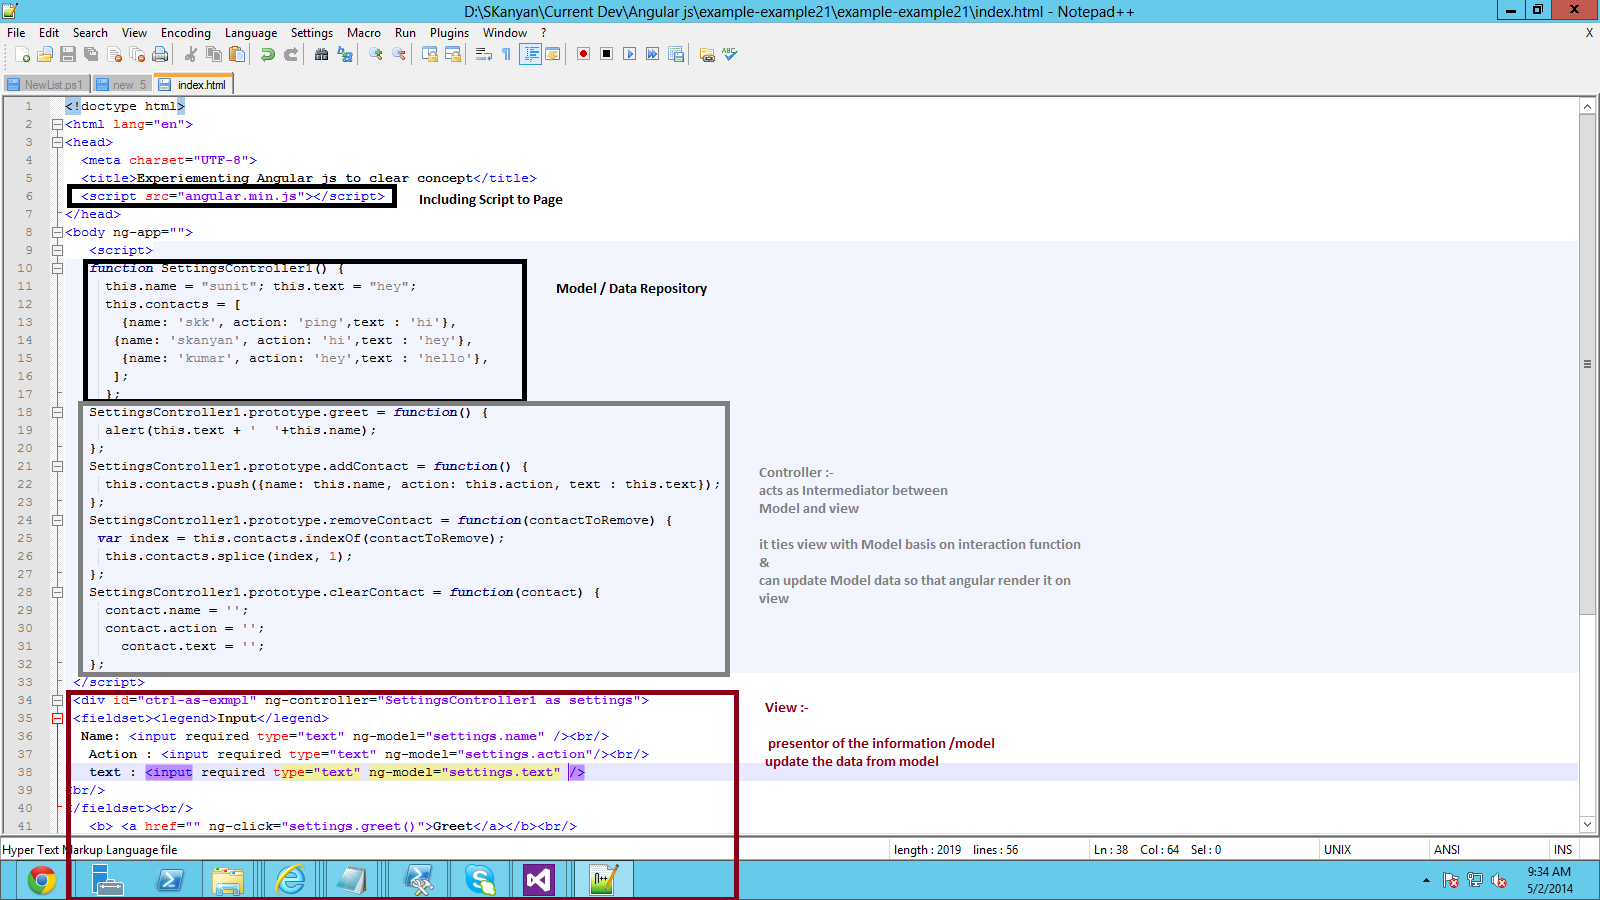
Task: Toggle show all characters pilcrow button
Action: click(507, 55)
